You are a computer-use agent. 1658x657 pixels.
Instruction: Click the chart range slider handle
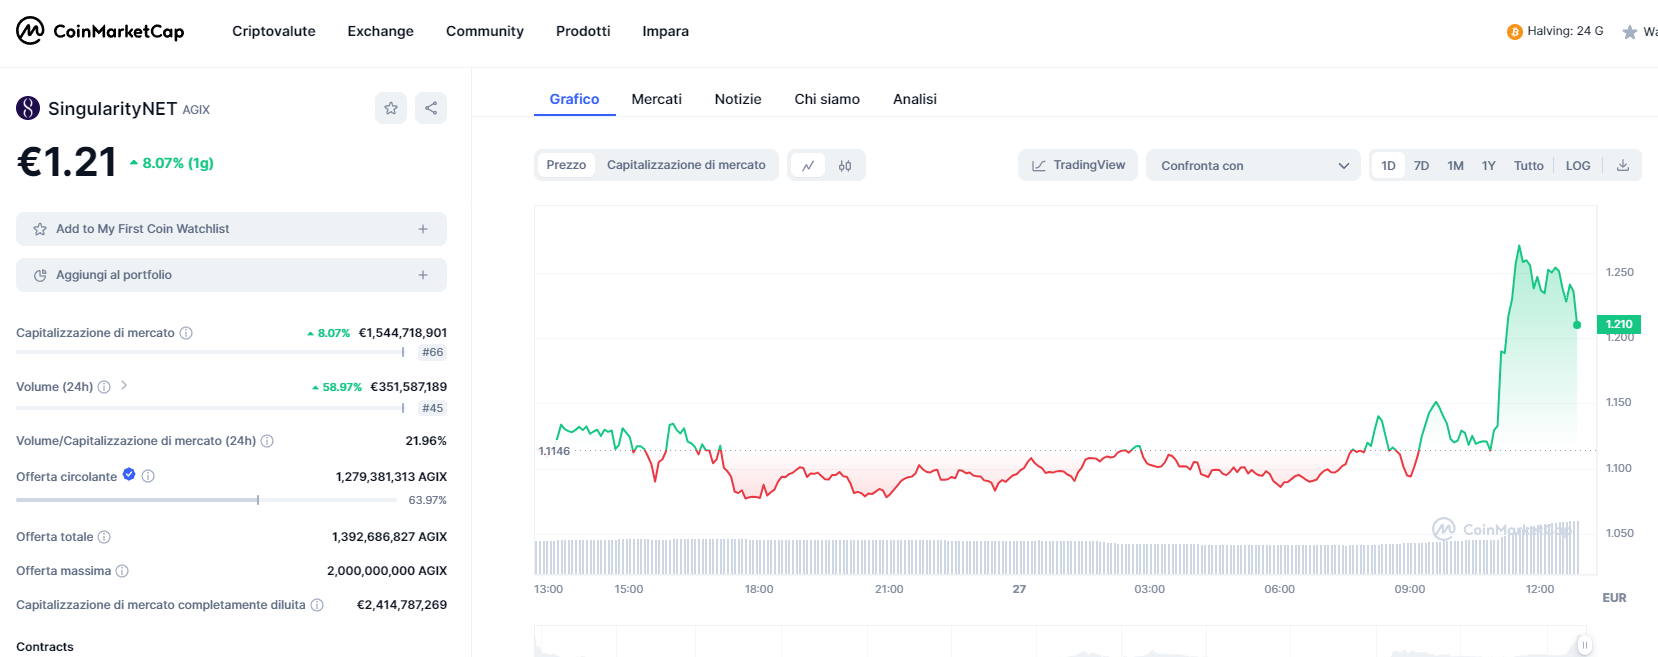pyautogui.click(x=1584, y=645)
